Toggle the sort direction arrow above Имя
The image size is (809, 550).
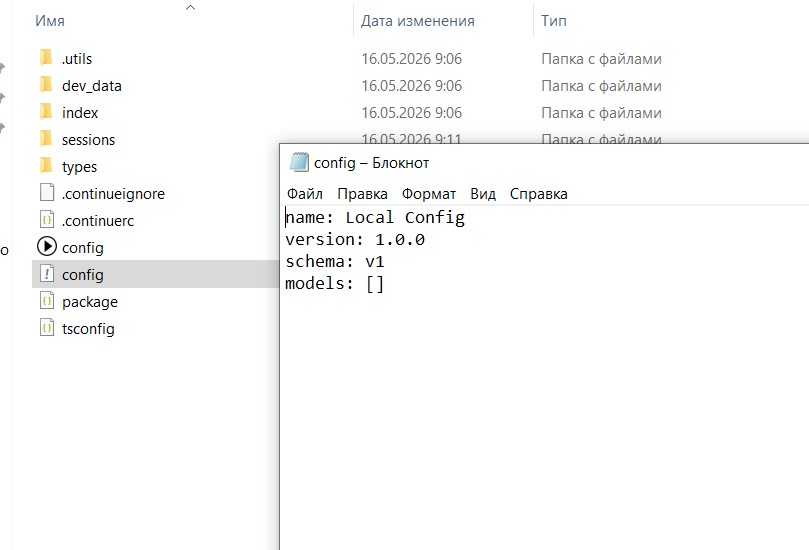pos(190,7)
